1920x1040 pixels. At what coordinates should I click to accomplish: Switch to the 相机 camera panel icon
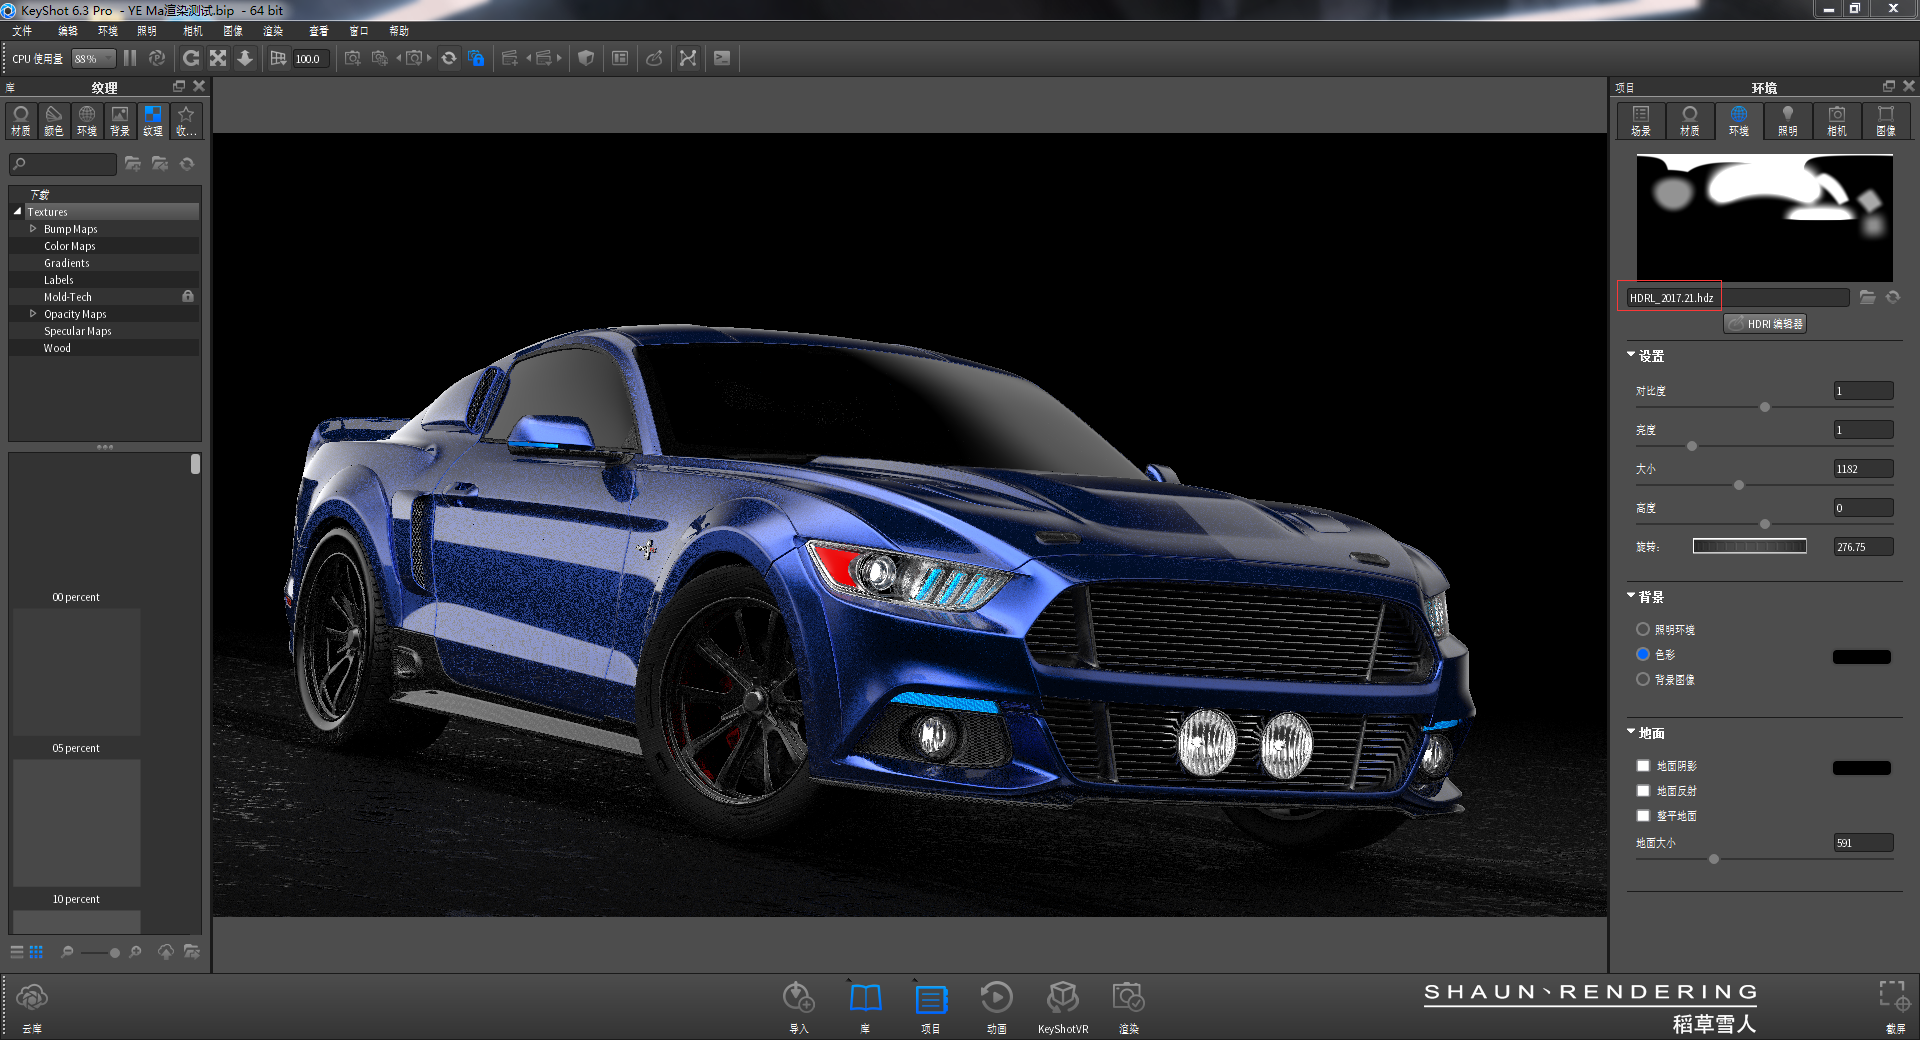(x=1837, y=121)
